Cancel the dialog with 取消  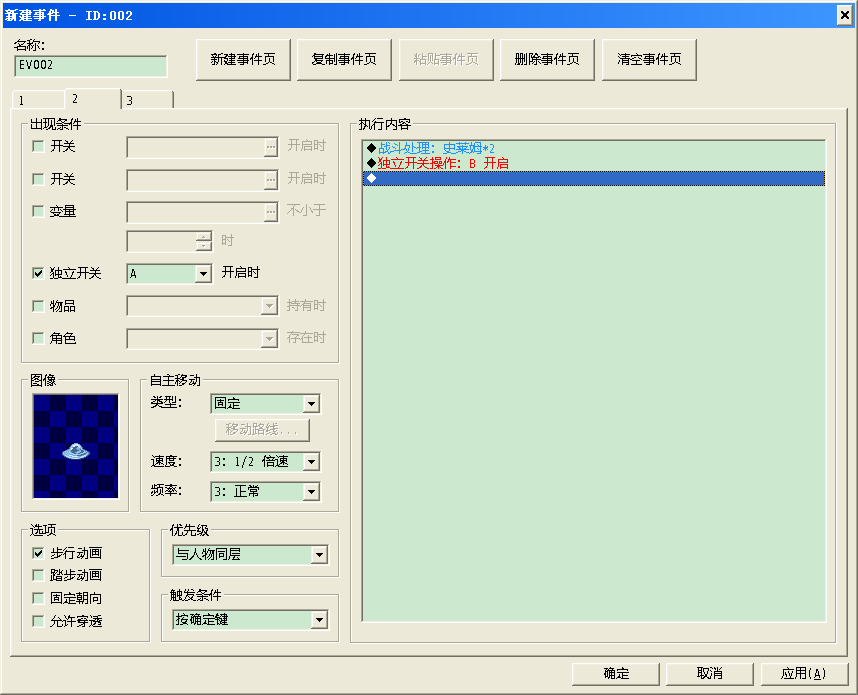click(x=710, y=674)
